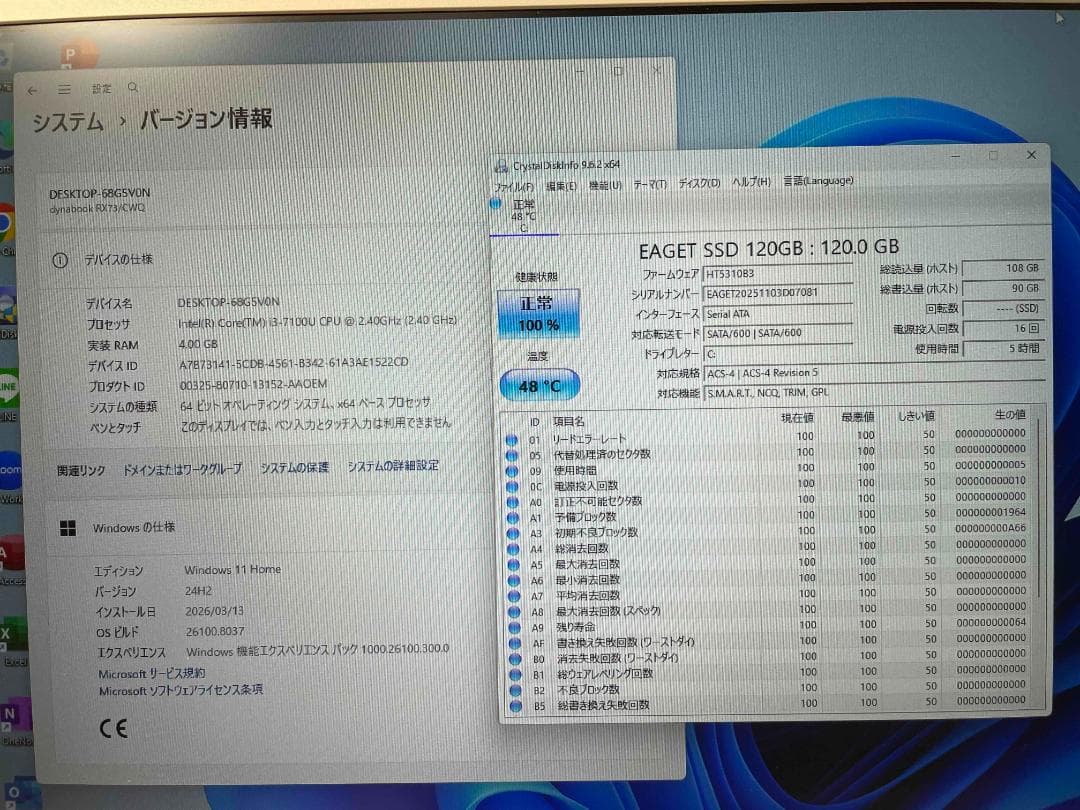
Task: Click the 使用時間 value 5 時間
Action: pyautogui.click(x=1002, y=349)
